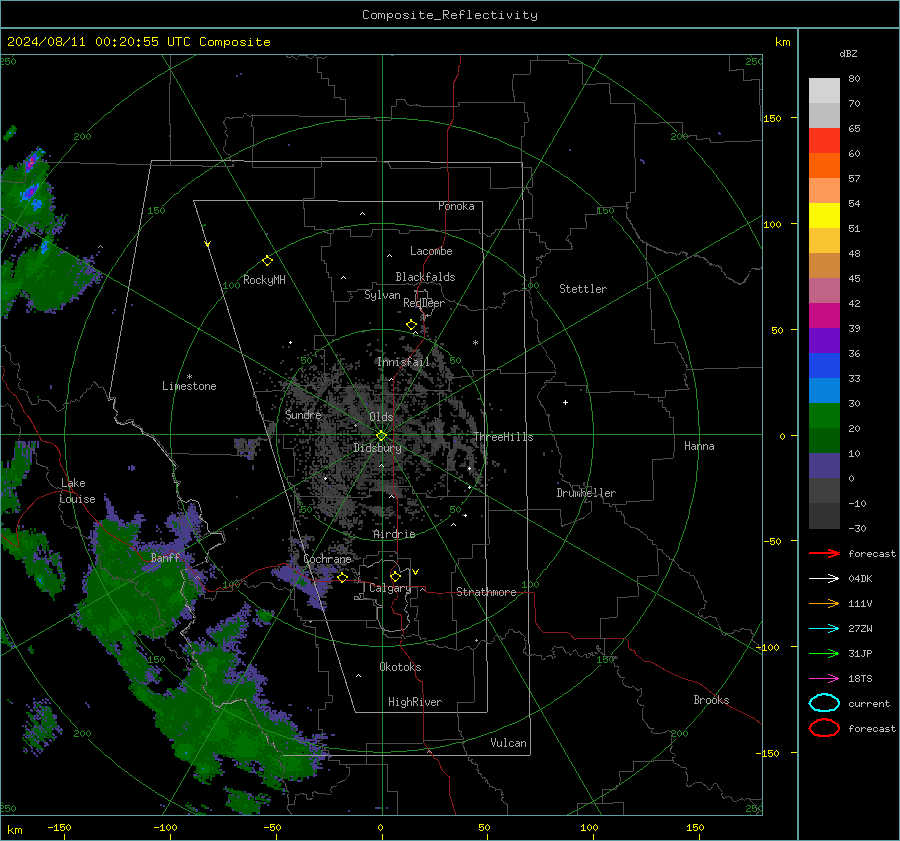Click the Olds city label
900x841 pixels.
[381, 417]
